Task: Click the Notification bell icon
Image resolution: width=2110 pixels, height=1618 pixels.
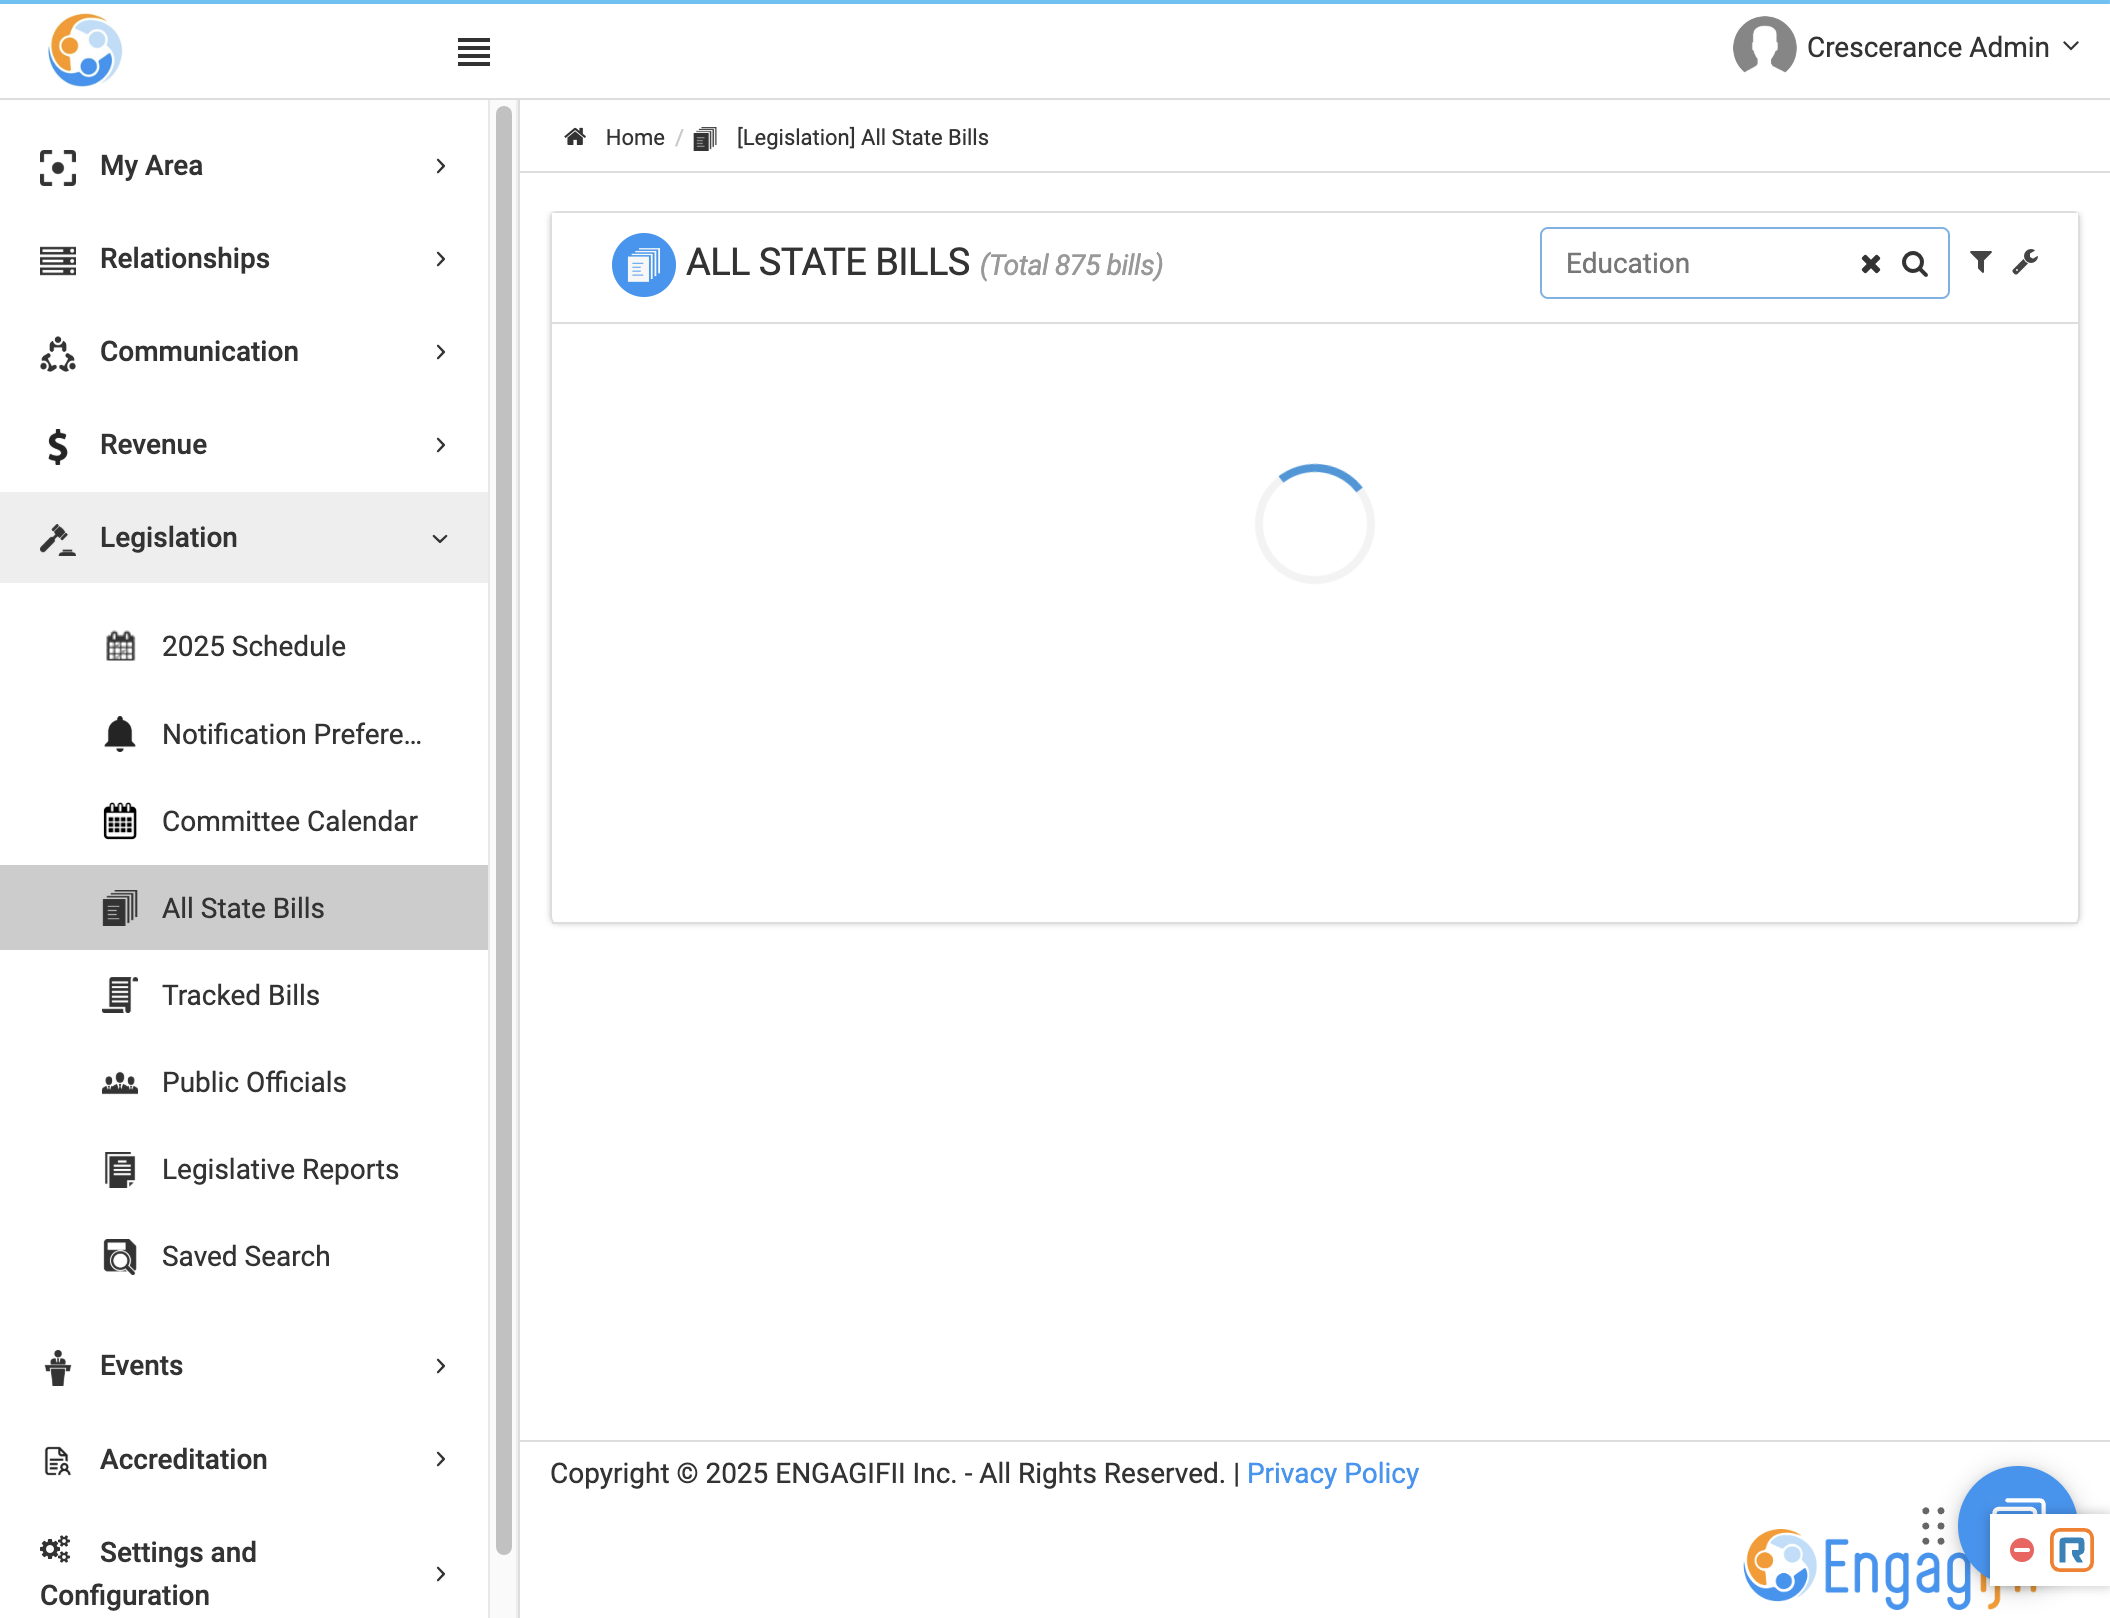Action: (x=120, y=734)
